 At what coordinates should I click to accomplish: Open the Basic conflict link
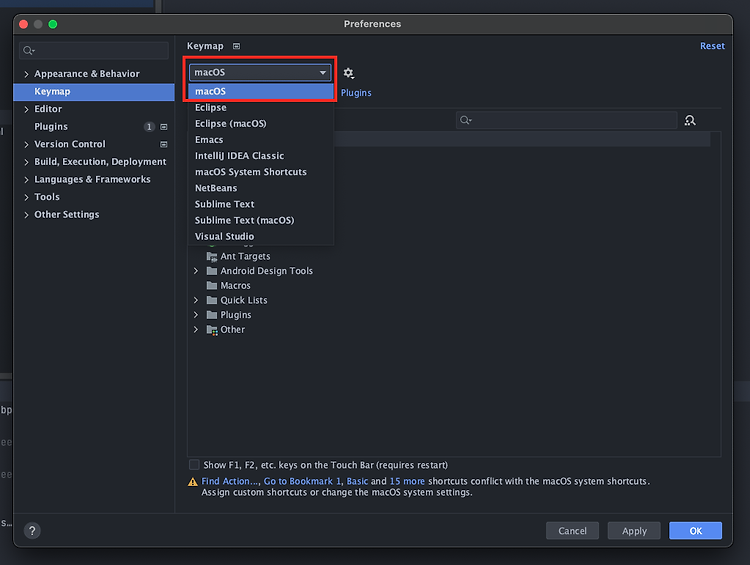pyautogui.click(x=357, y=481)
